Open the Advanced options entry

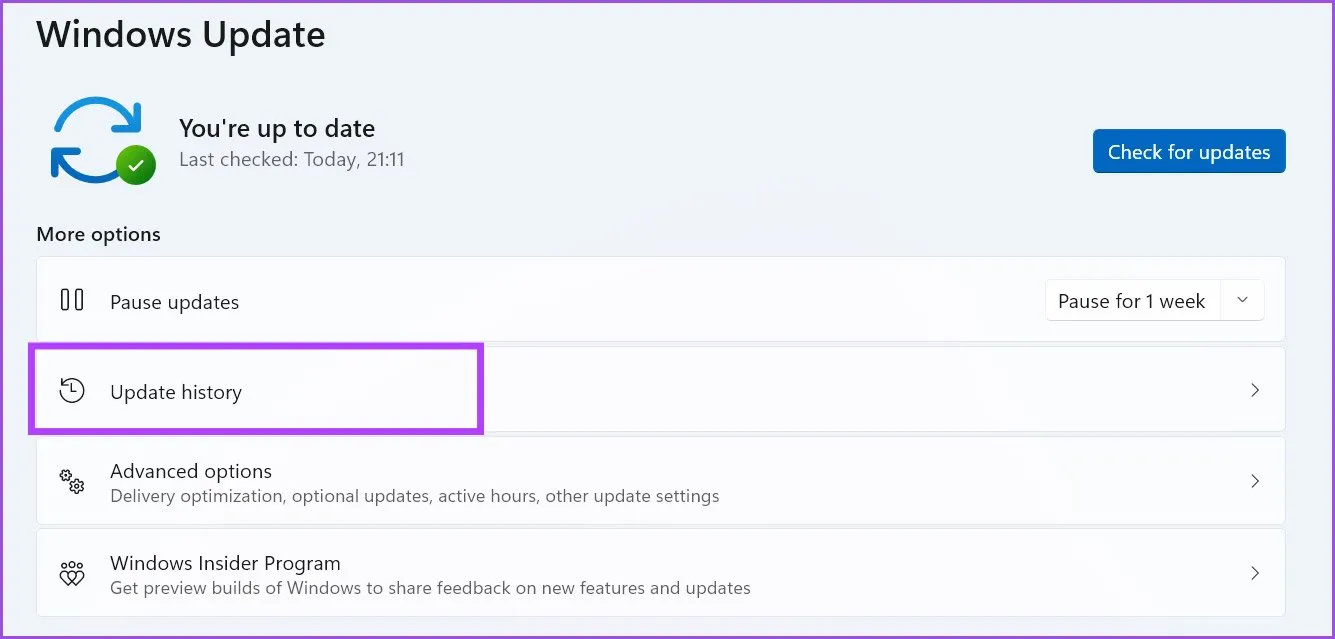[191, 471]
